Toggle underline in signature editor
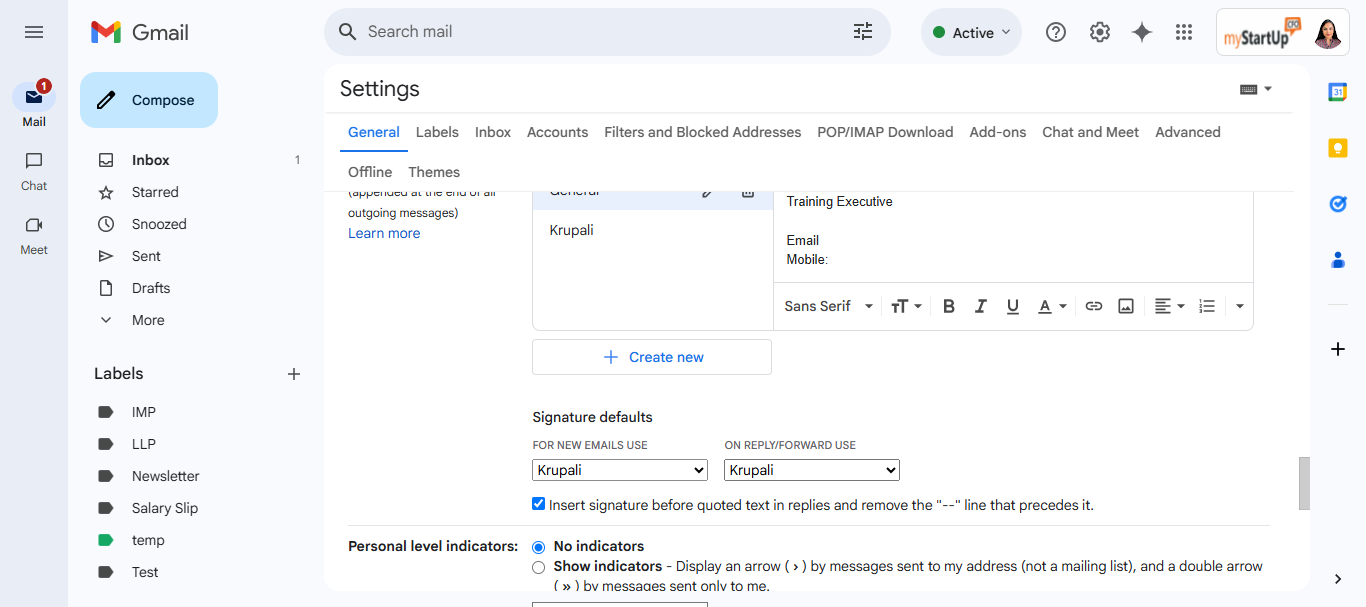 coord(1013,306)
